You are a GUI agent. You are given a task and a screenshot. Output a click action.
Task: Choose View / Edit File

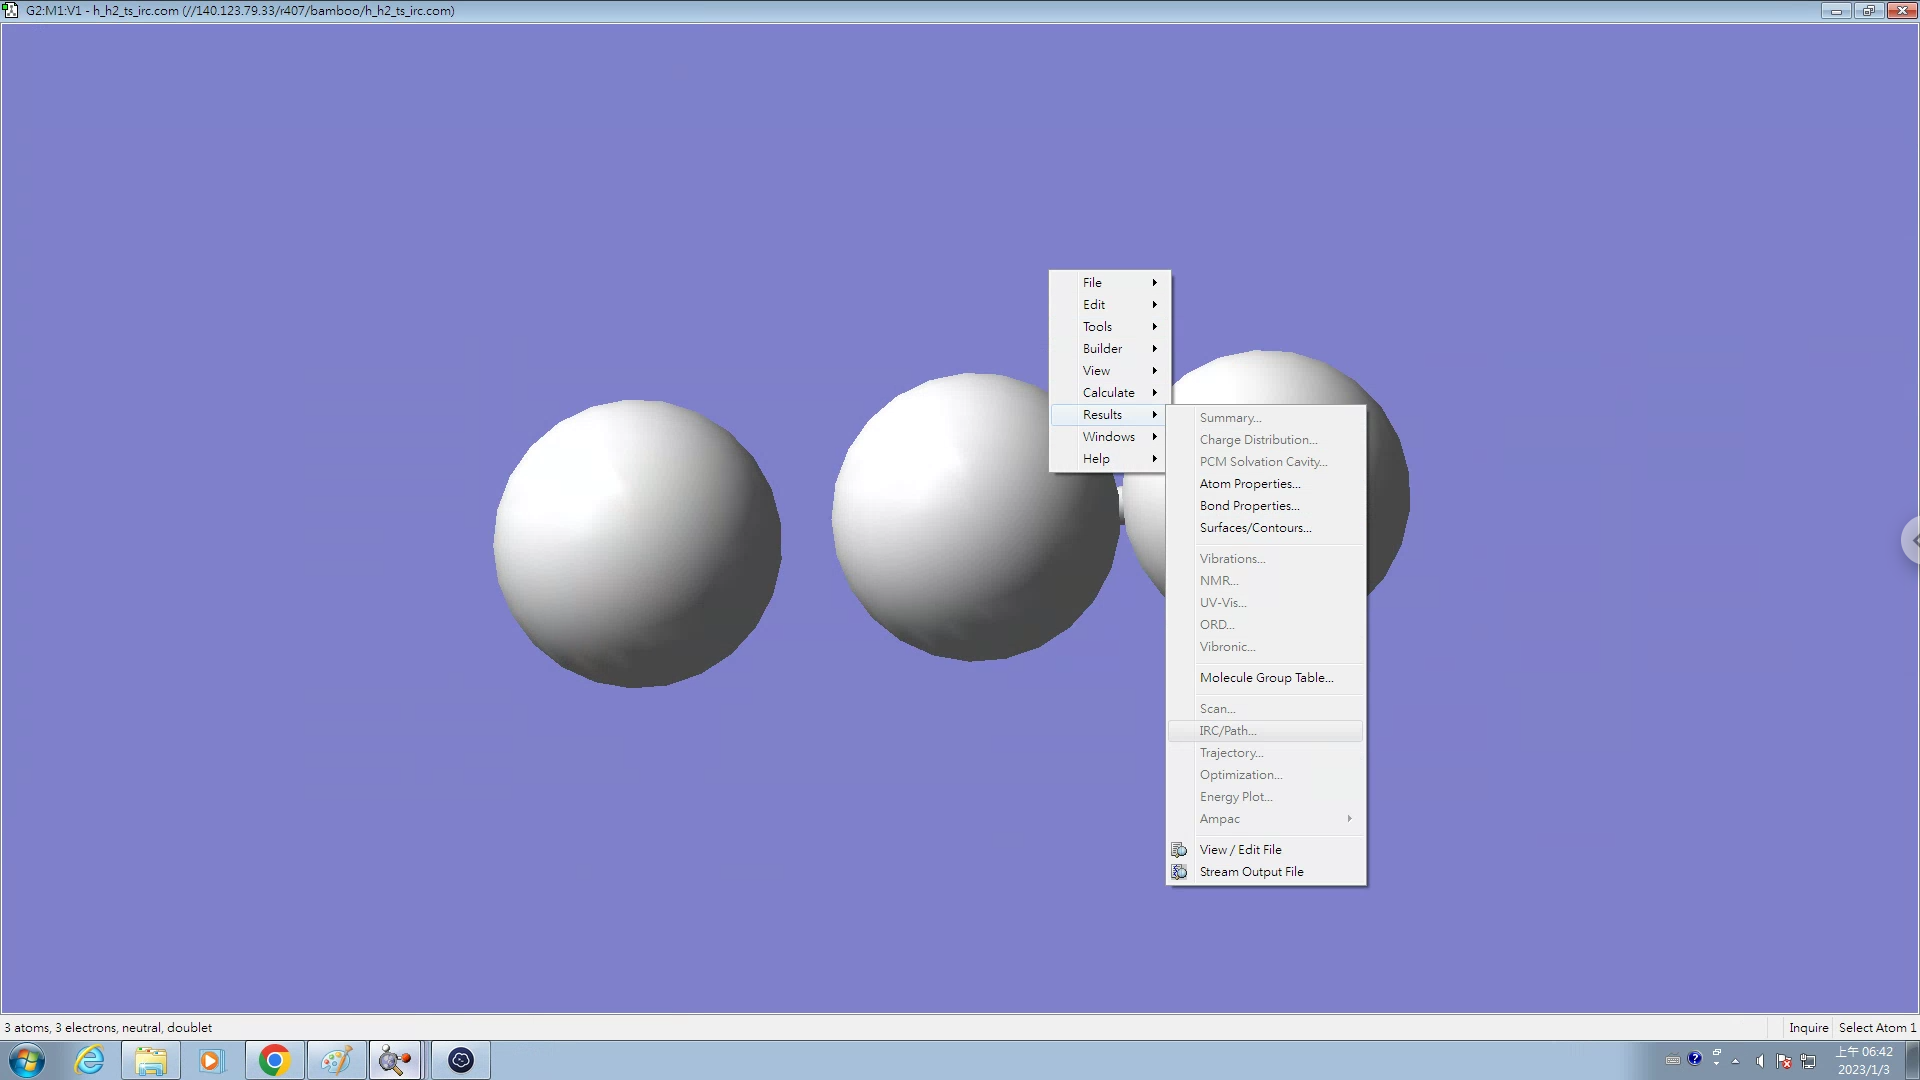pyautogui.click(x=1265, y=850)
